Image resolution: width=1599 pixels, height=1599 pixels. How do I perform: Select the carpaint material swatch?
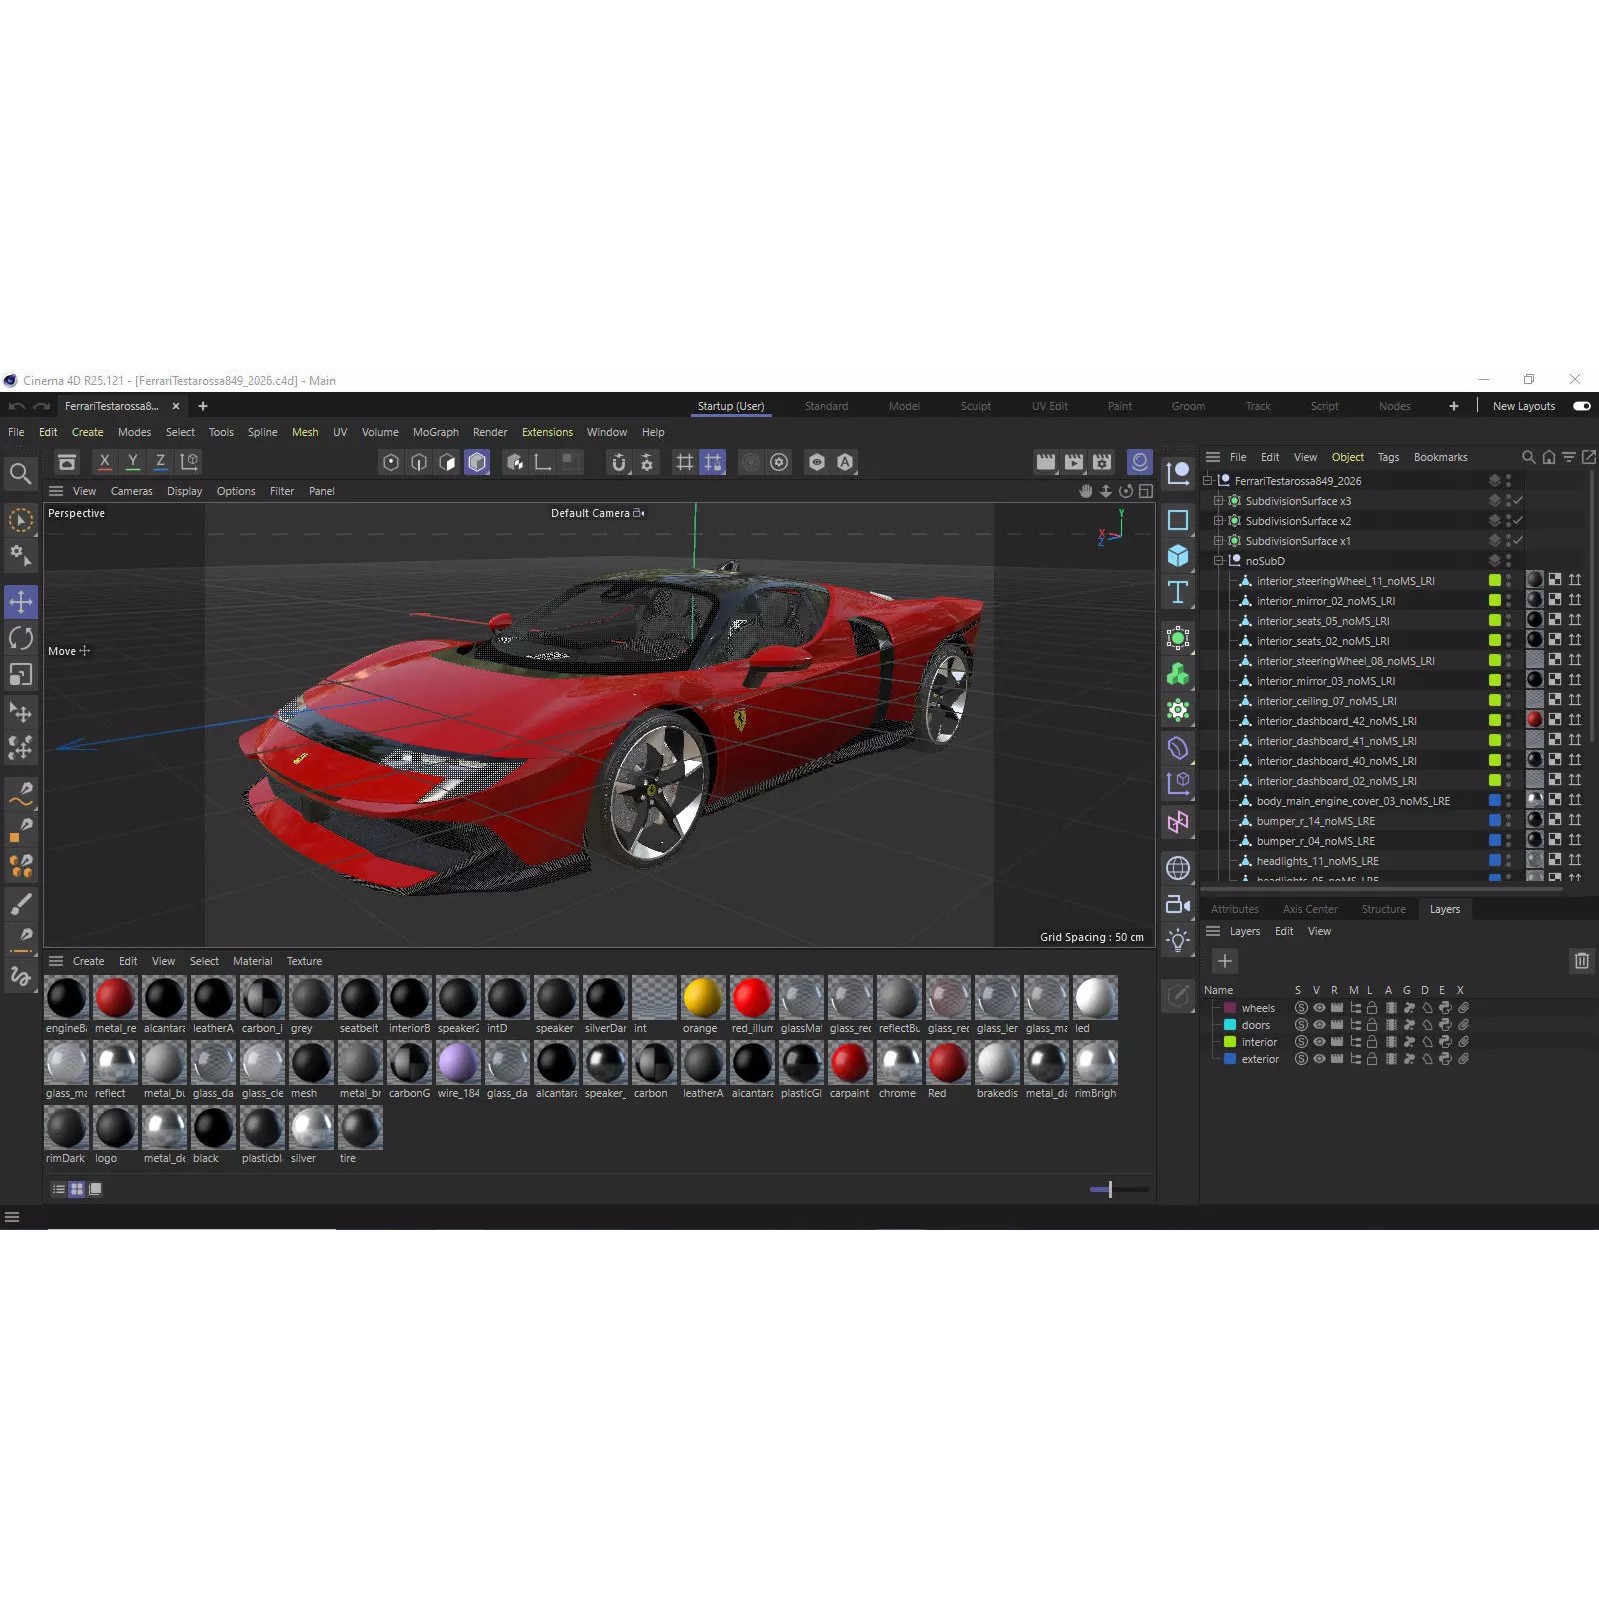850,1062
